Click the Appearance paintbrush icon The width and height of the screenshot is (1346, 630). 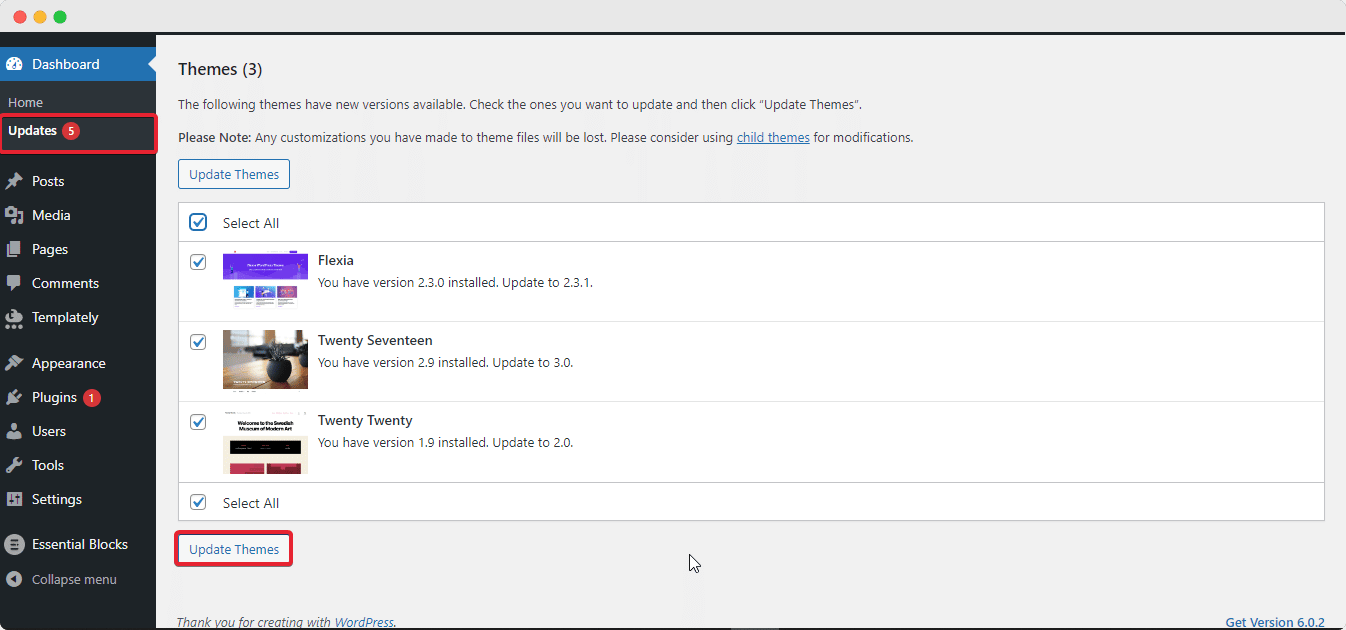[14, 363]
